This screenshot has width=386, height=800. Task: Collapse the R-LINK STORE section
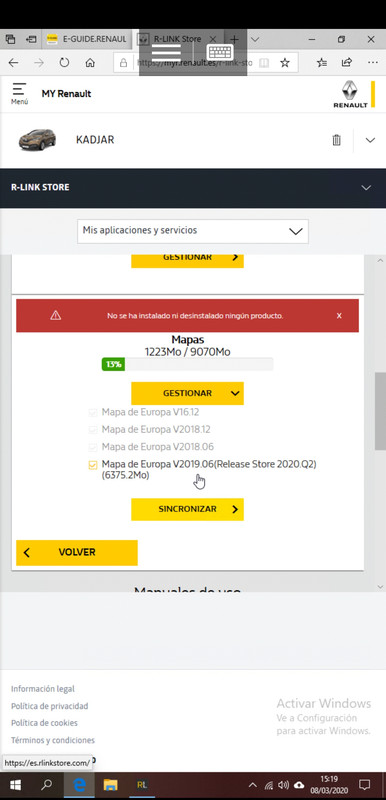click(x=366, y=187)
